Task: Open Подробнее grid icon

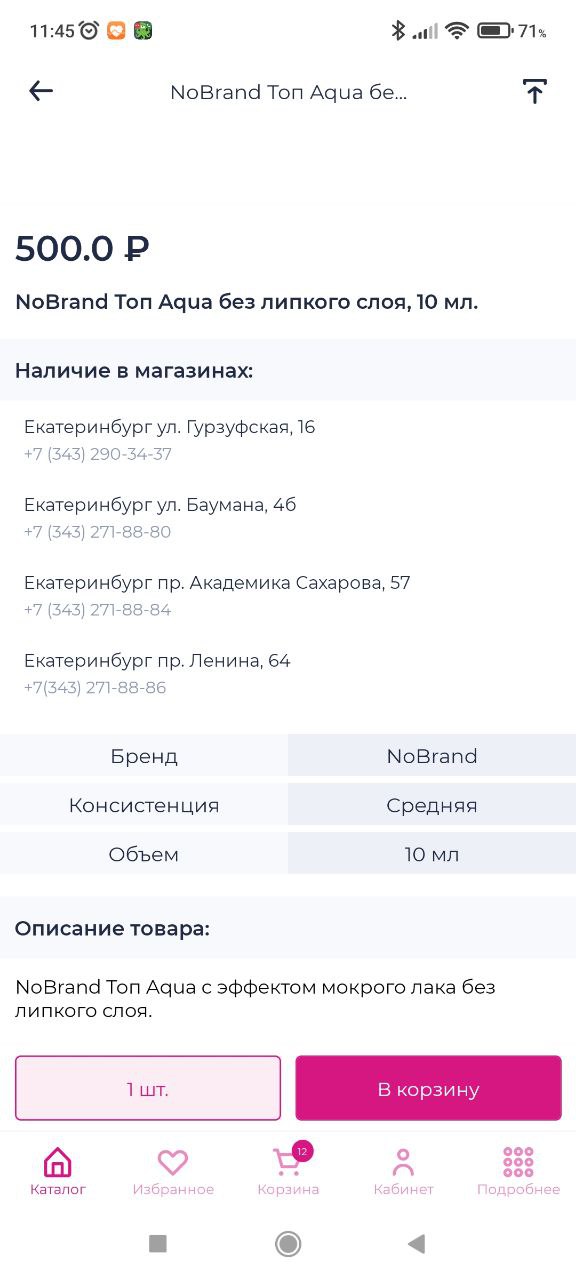Action: (x=518, y=1162)
